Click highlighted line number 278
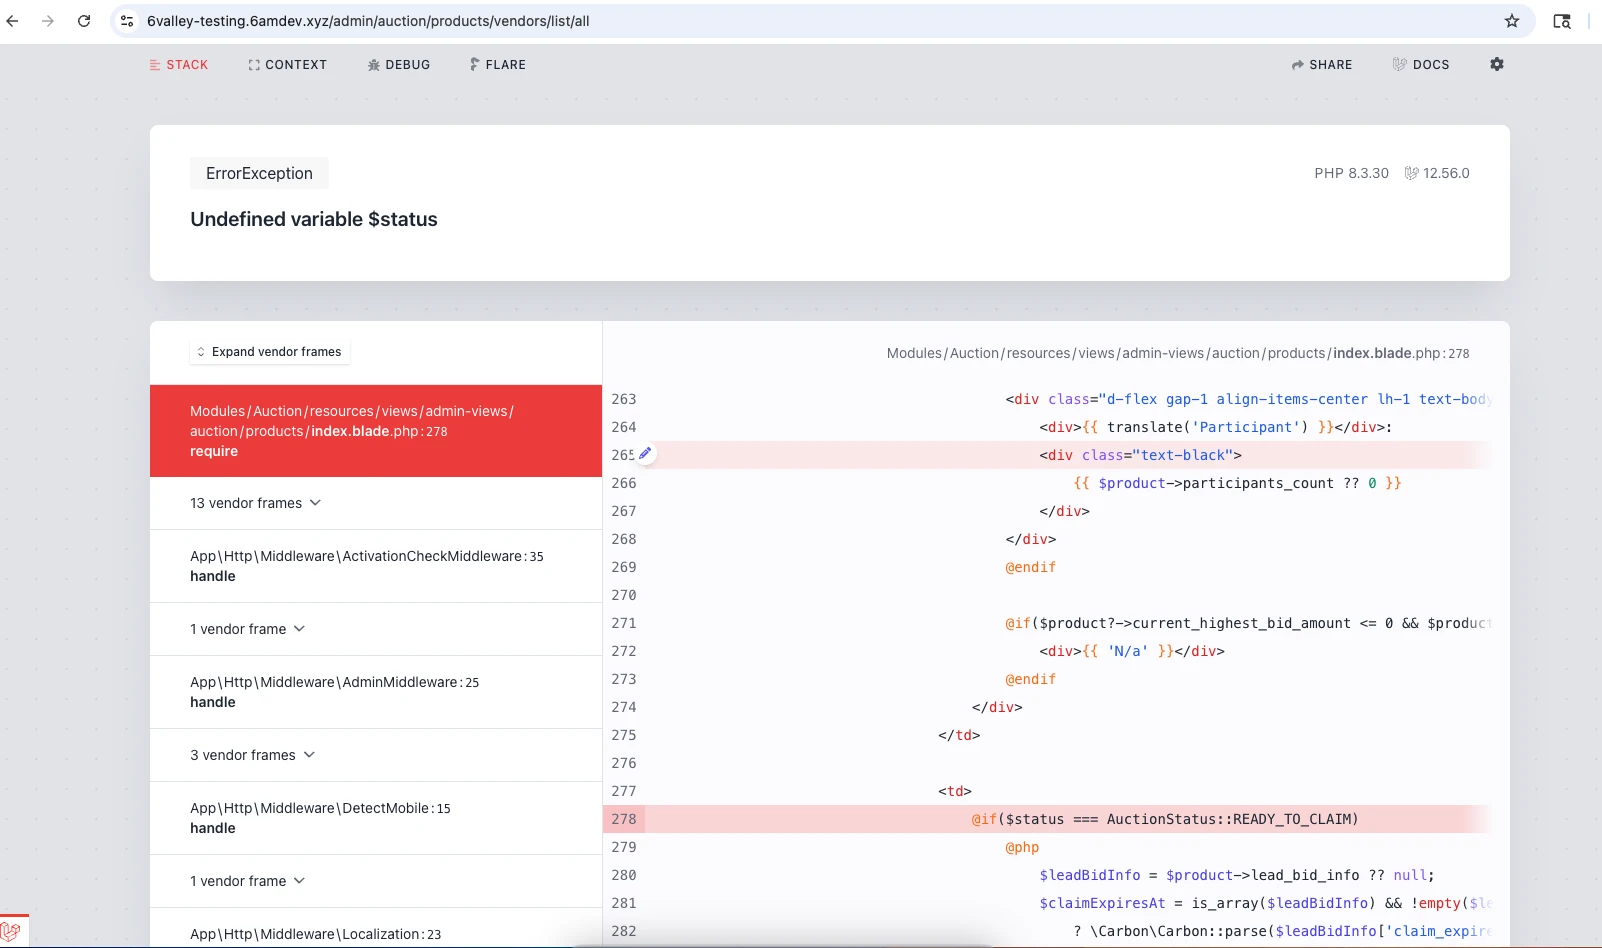This screenshot has height=948, width=1602. (624, 819)
